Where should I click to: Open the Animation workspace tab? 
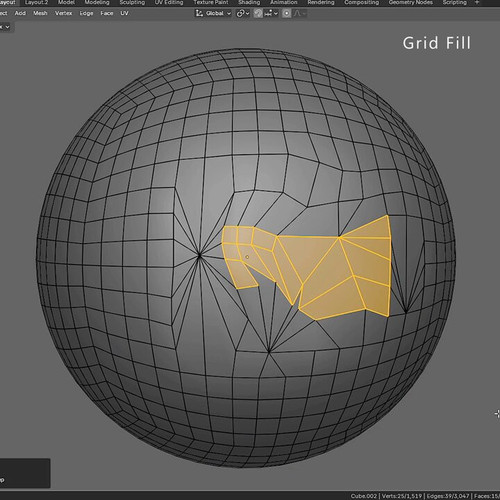[284, 2]
